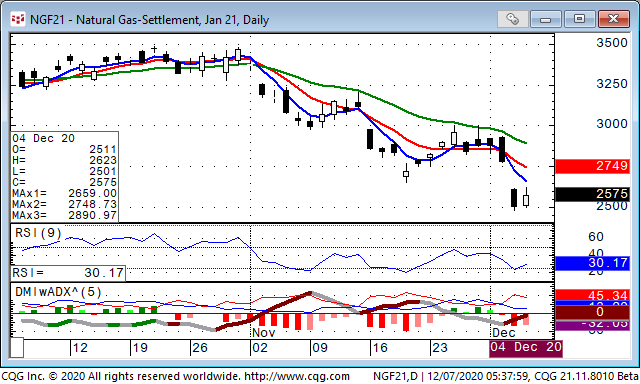This screenshot has width=640, height=384.
Task: Click the CQG chart icon in the title bar
Action: [18, 19]
